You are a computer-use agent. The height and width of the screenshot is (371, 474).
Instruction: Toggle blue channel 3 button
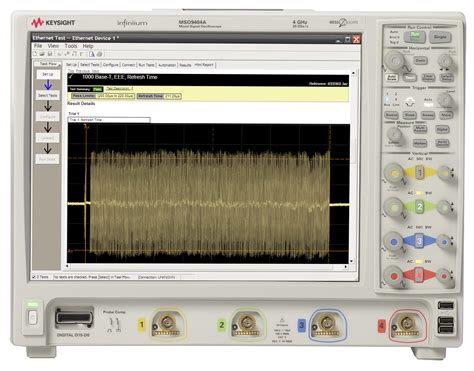pos(419,241)
